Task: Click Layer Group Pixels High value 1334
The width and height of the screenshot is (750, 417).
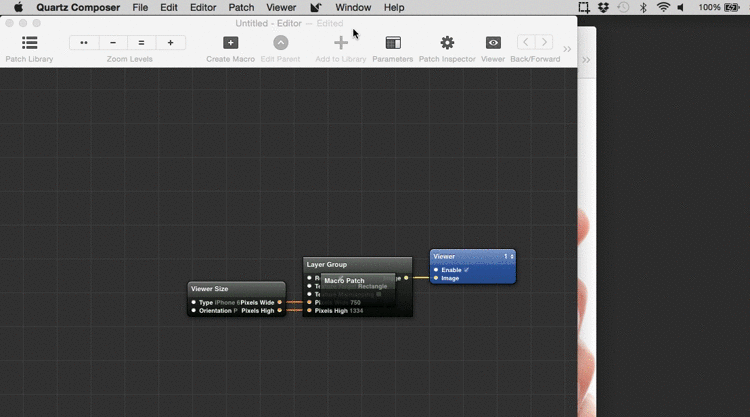Action: 356,311
